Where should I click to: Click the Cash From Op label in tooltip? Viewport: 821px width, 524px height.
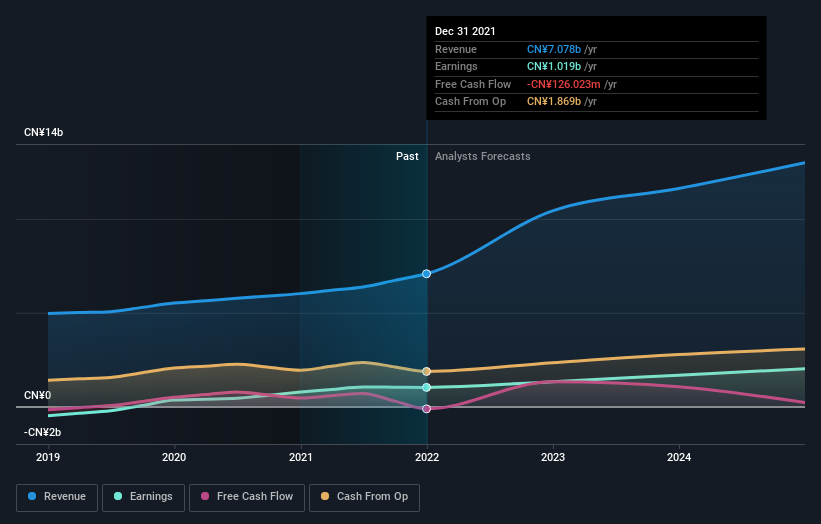point(470,102)
